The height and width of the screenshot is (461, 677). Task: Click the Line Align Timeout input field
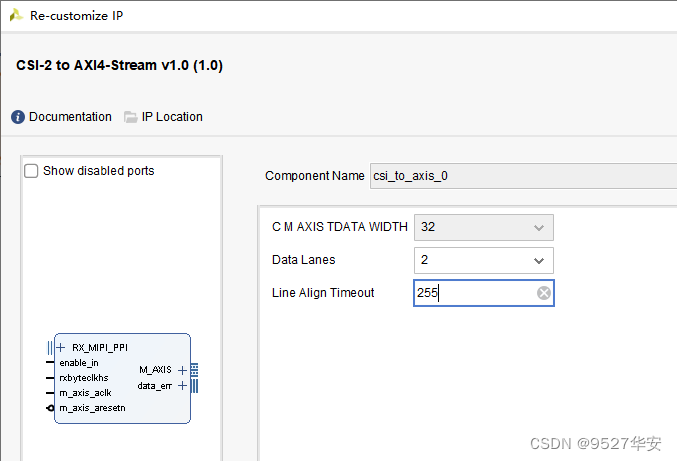pos(475,293)
